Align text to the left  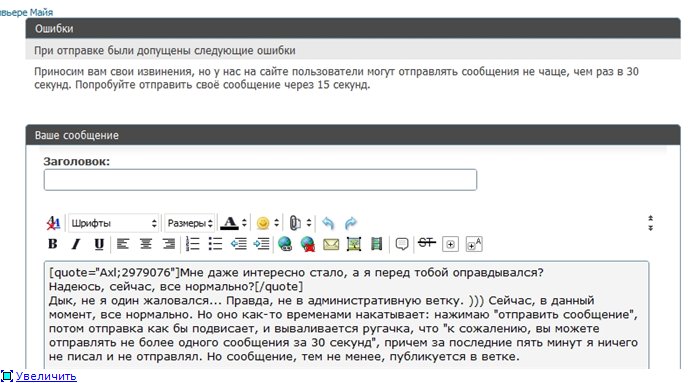click(123, 244)
